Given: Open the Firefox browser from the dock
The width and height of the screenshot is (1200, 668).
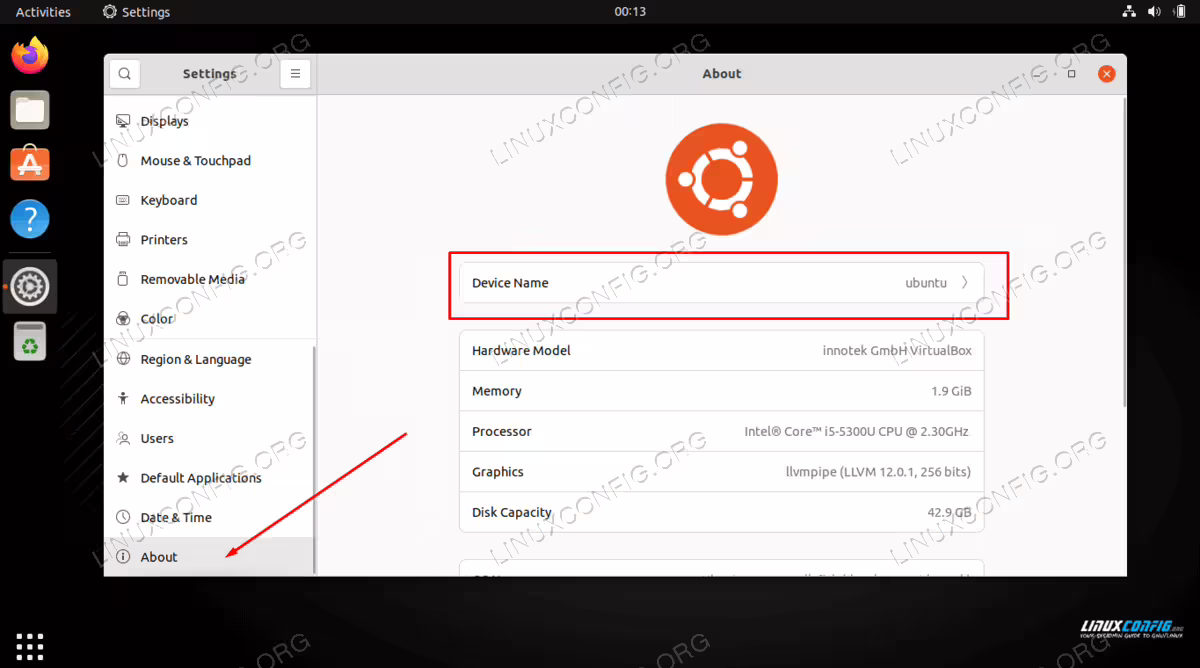Looking at the screenshot, I should click(x=30, y=55).
